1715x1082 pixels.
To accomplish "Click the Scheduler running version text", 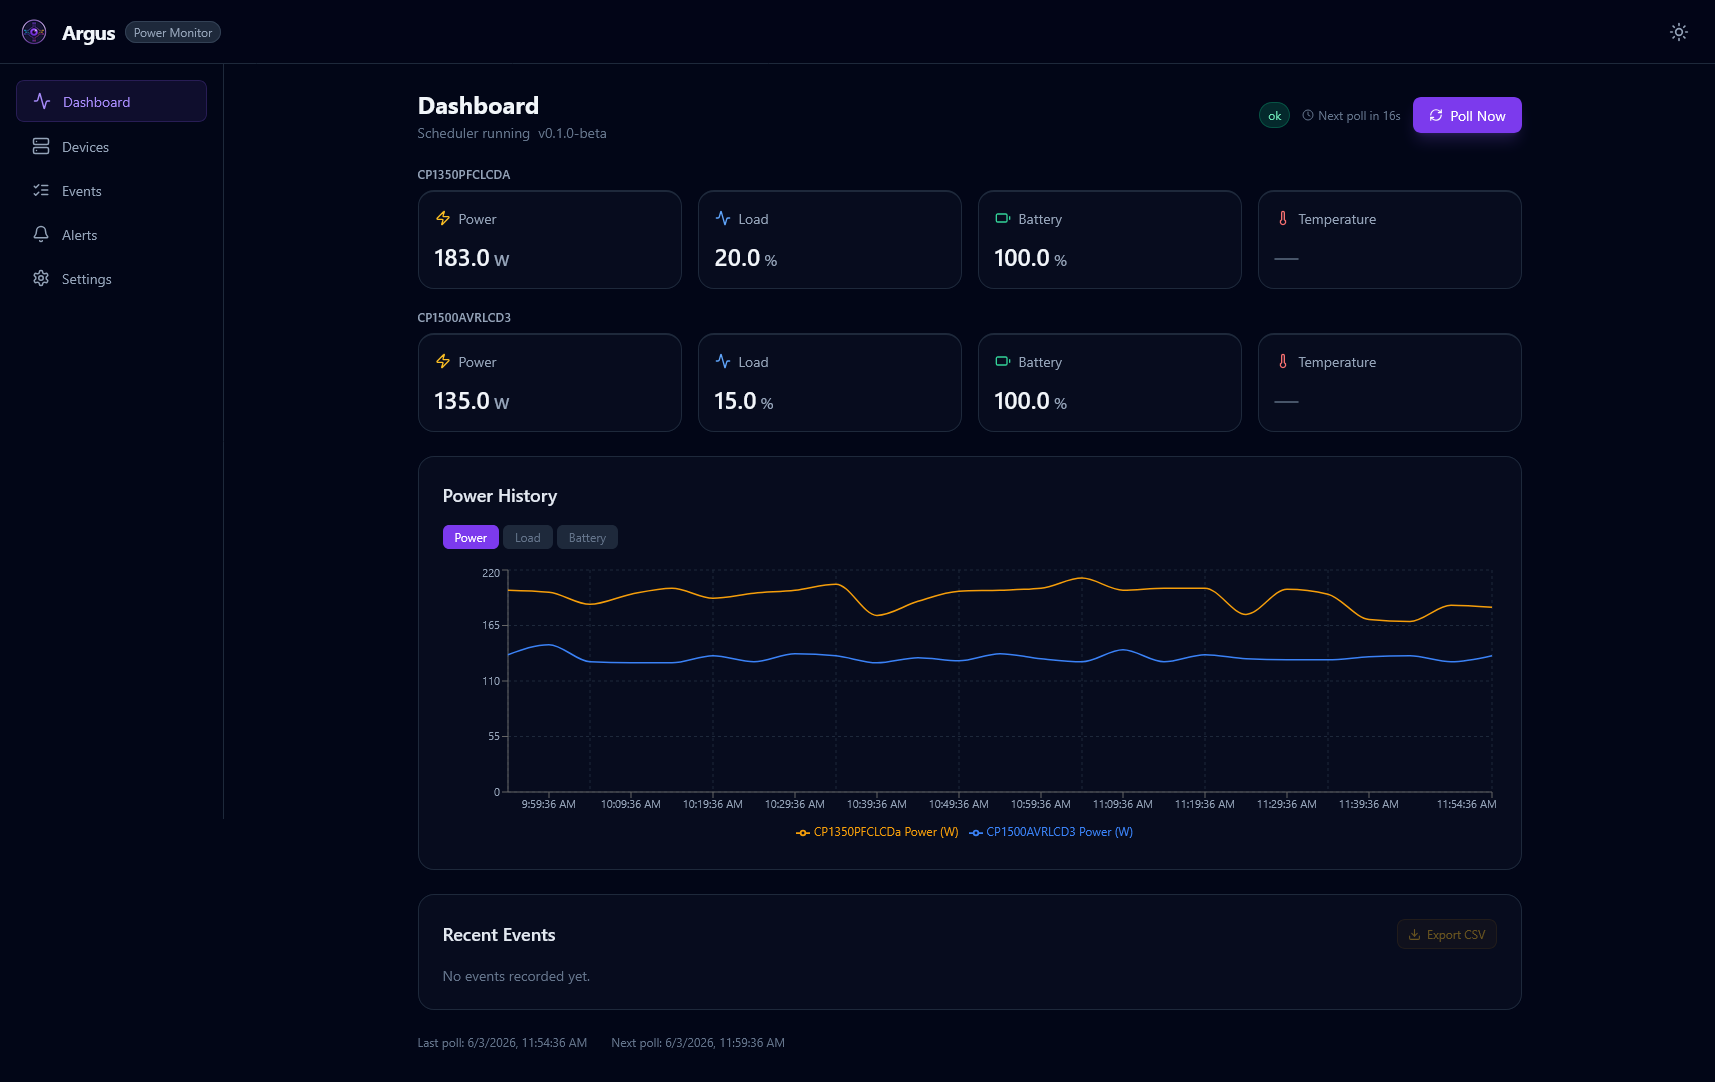I will pos(512,133).
